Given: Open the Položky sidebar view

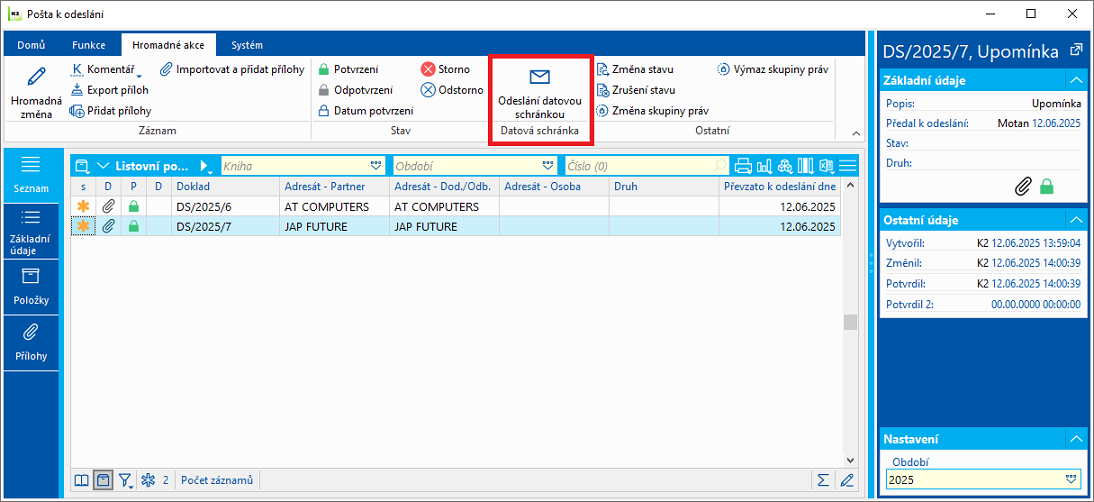Looking at the screenshot, I should (x=31, y=287).
